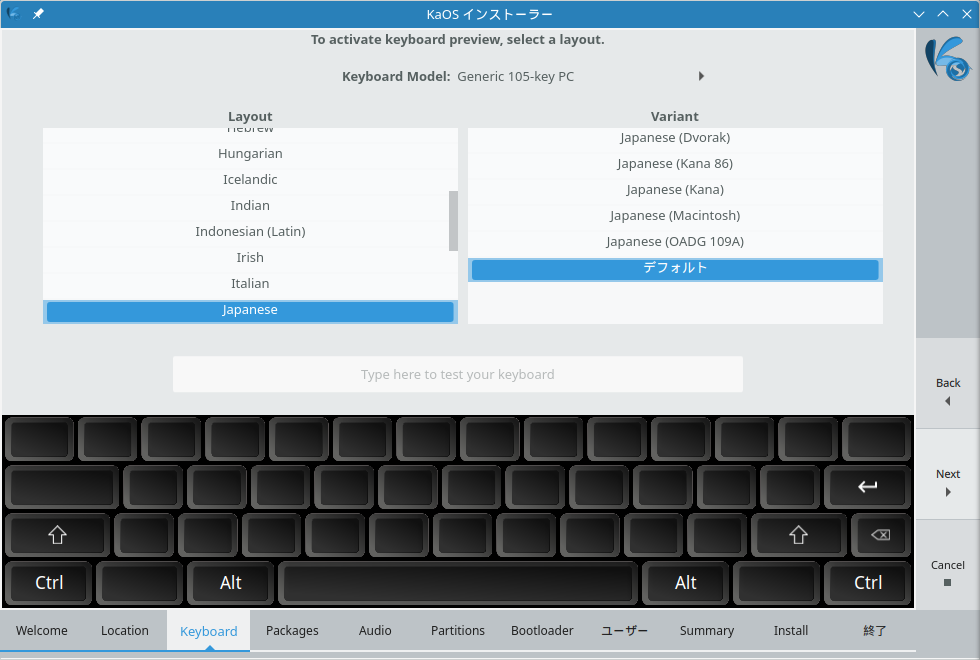Select Hungarian layout
Viewport: 980px width, 660px height.
250,154
